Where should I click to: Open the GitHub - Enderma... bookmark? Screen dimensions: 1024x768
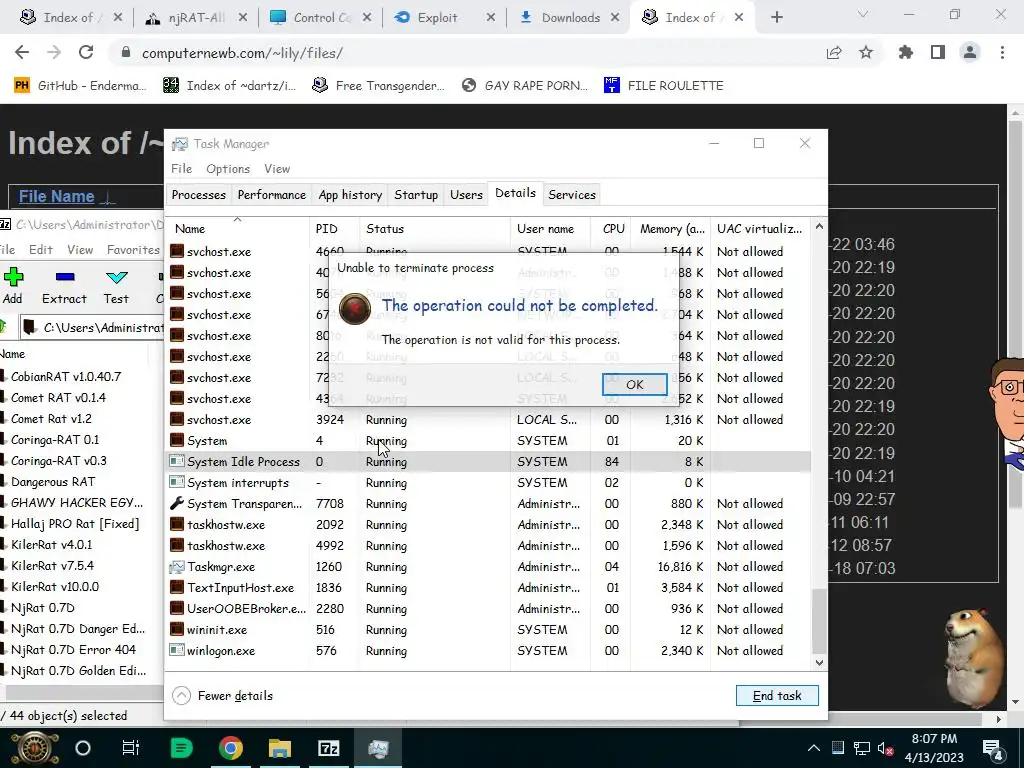coord(80,86)
